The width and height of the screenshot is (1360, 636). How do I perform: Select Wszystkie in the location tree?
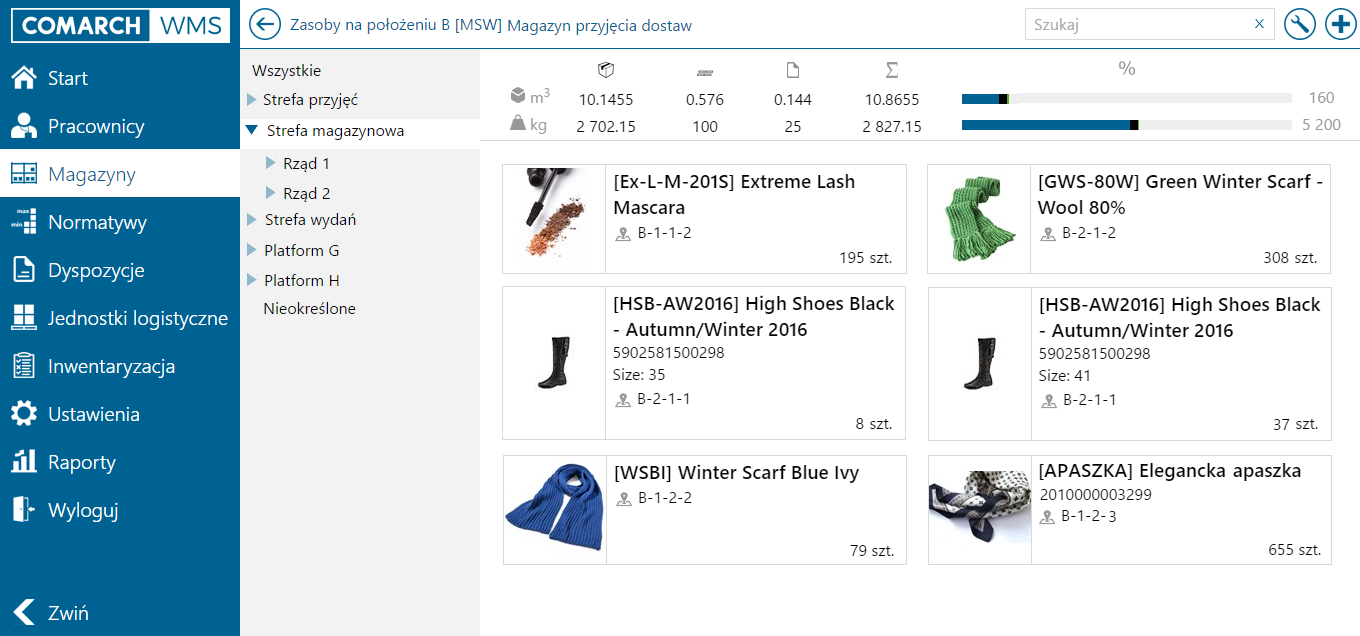coord(286,71)
